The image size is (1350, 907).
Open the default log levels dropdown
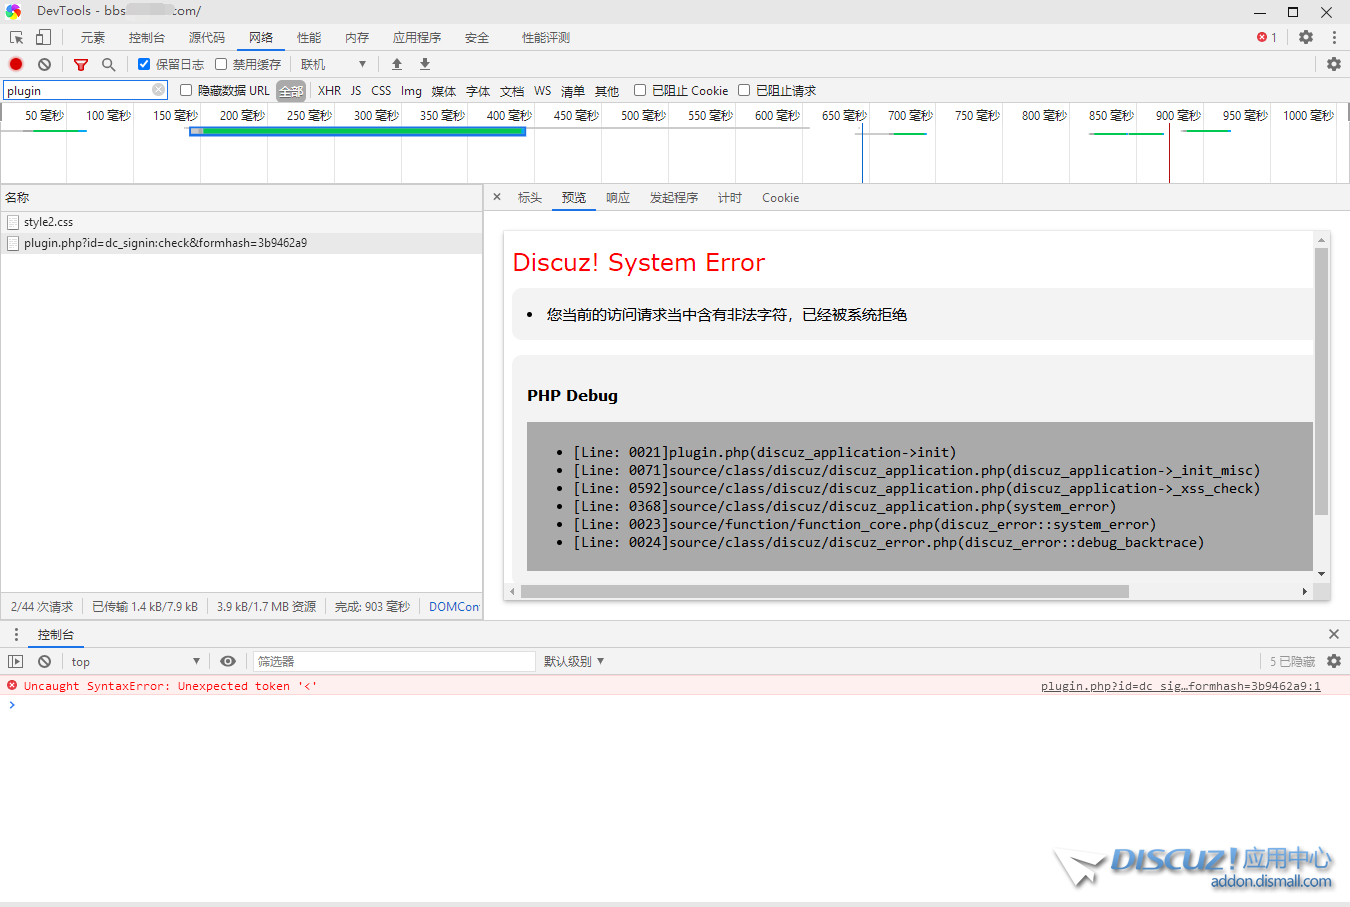574,661
